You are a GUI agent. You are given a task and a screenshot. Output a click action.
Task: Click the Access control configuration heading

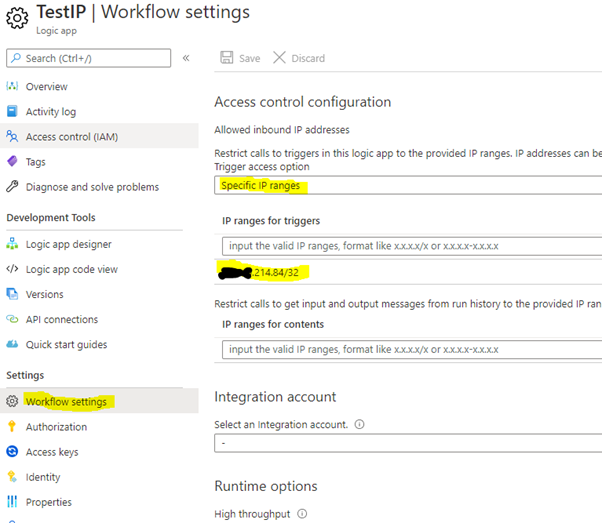point(303,102)
